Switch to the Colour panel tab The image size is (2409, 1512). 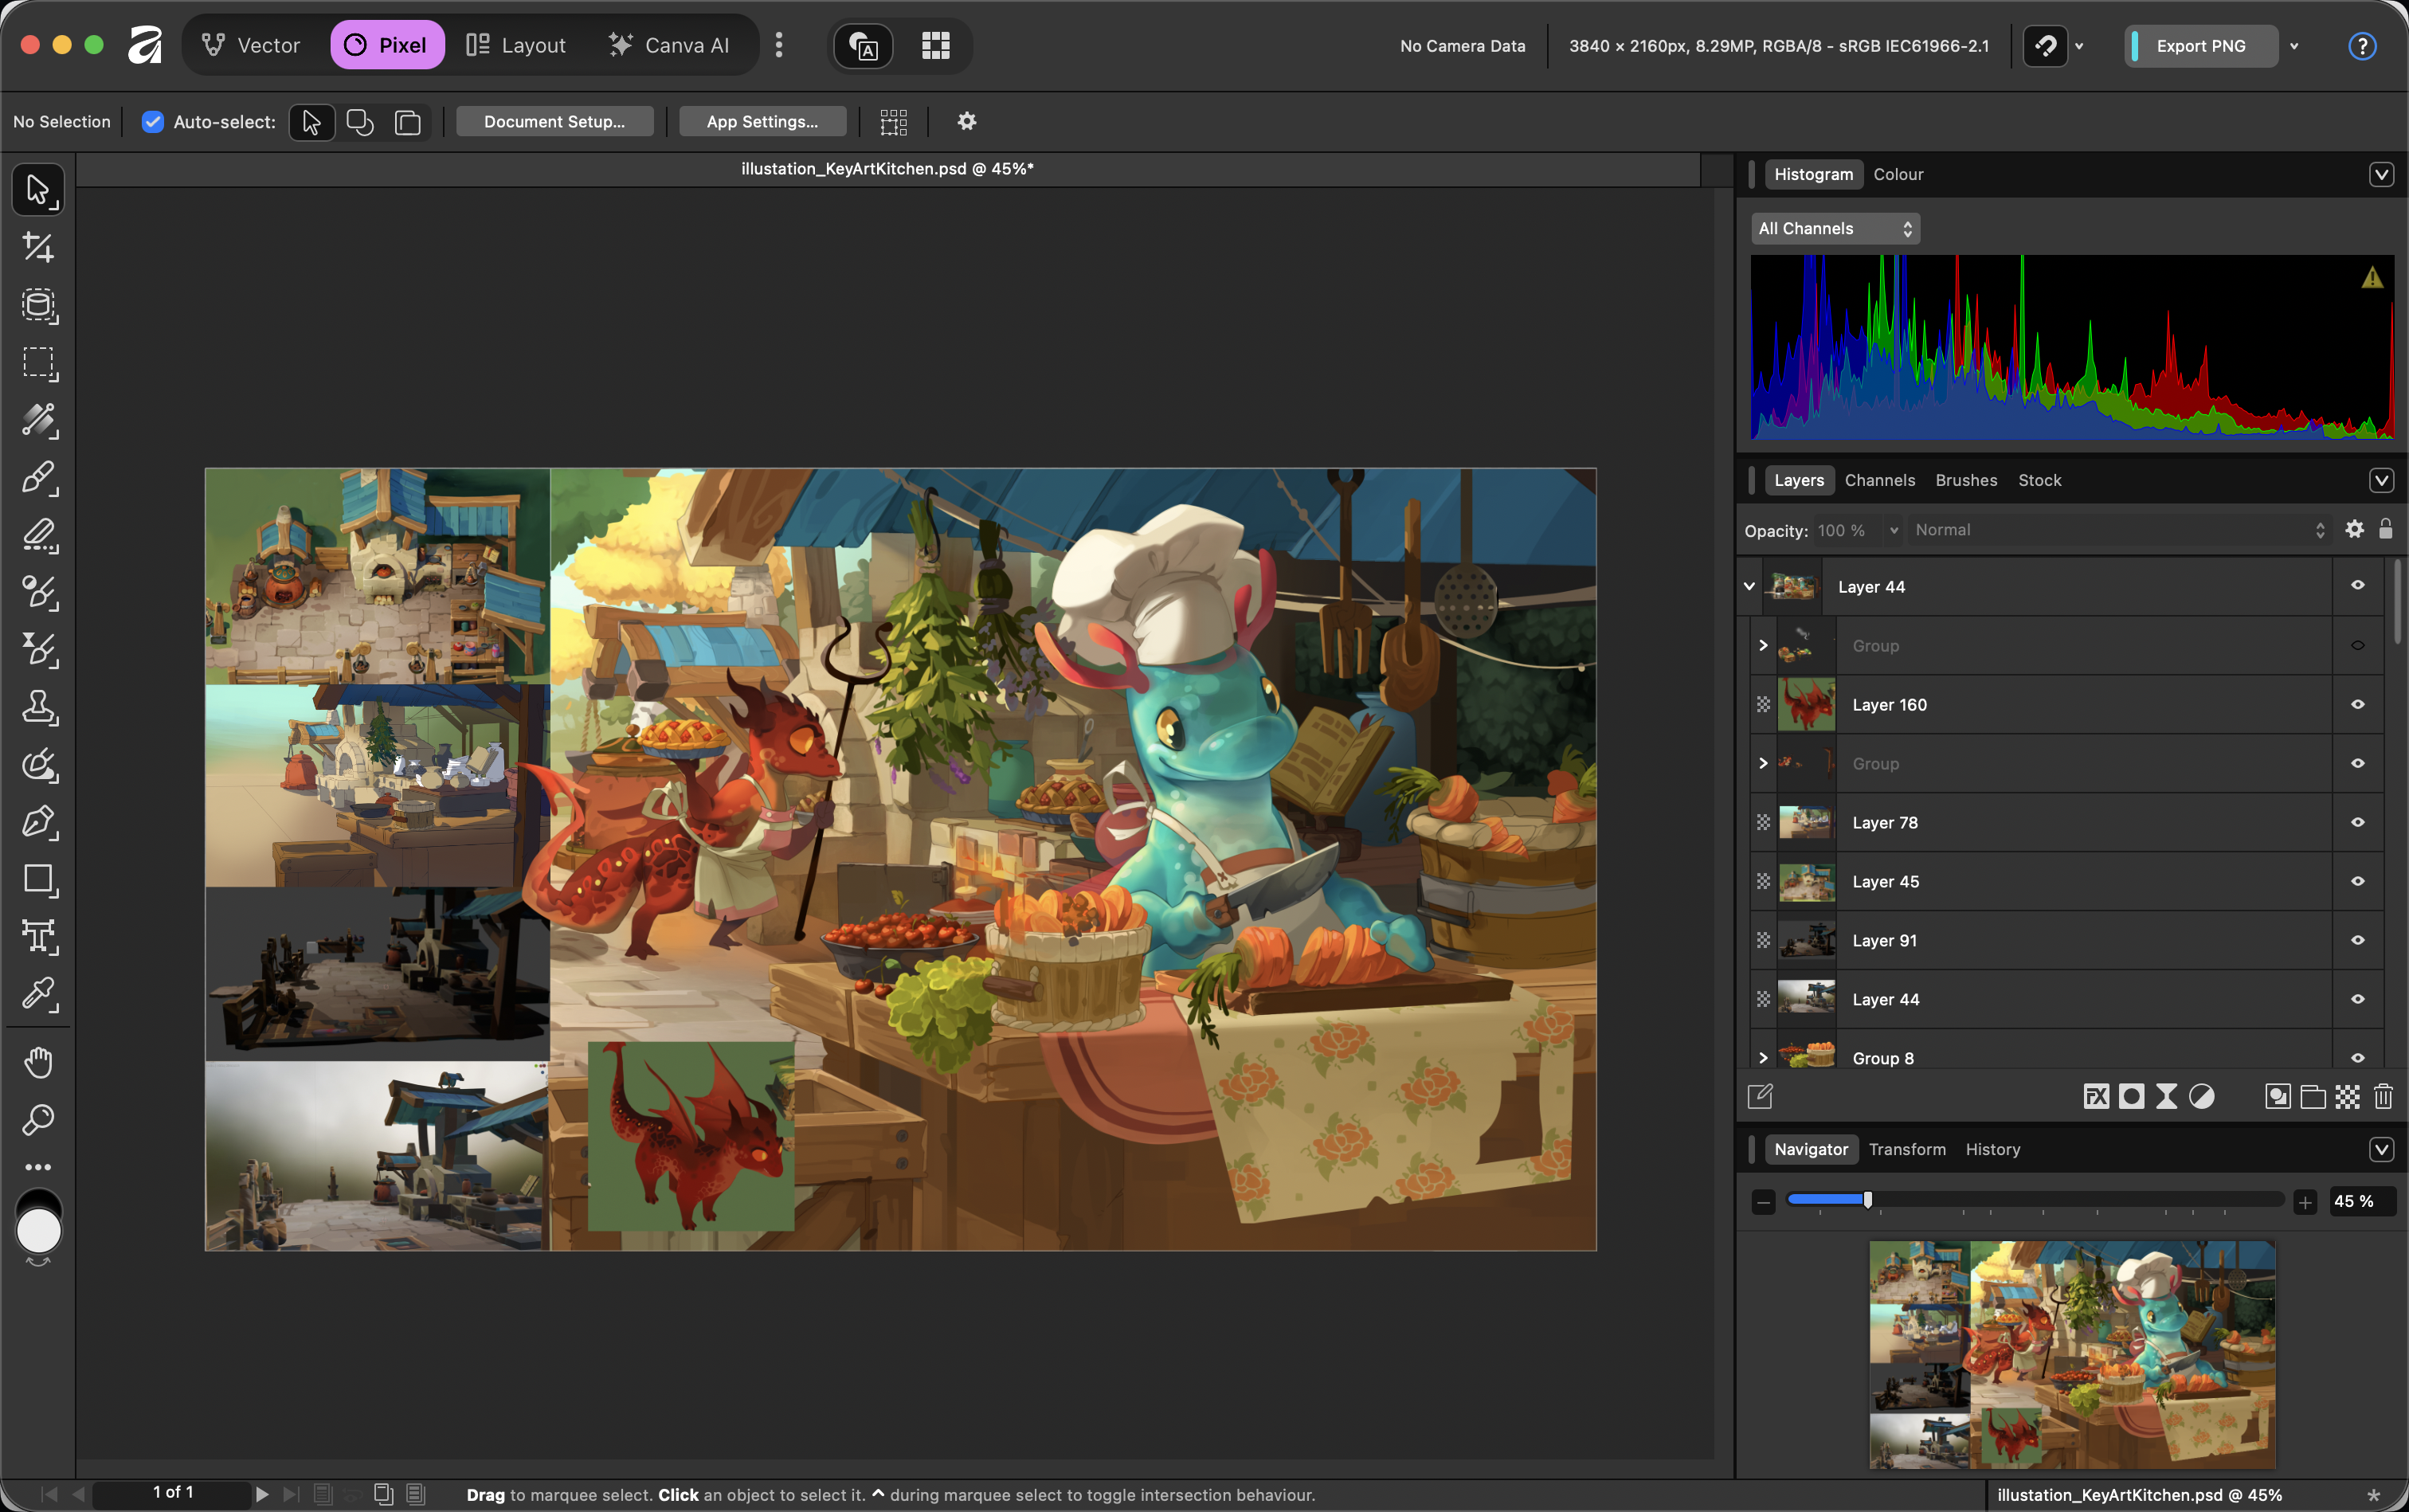point(1898,174)
